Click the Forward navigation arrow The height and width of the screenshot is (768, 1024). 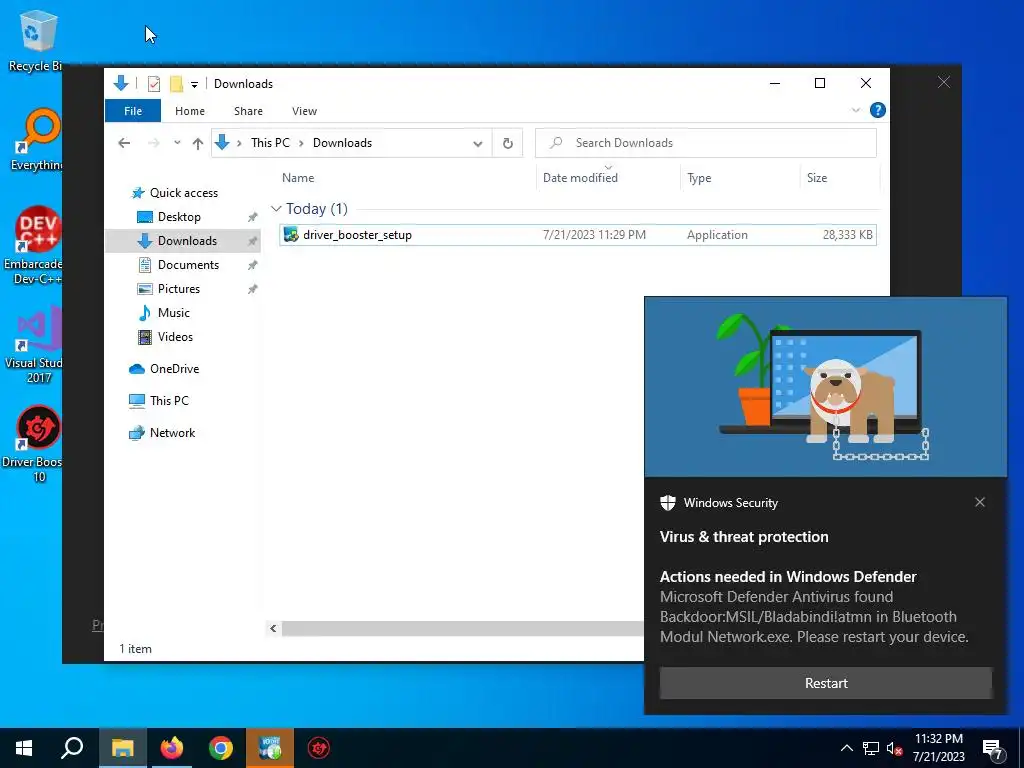(153, 143)
